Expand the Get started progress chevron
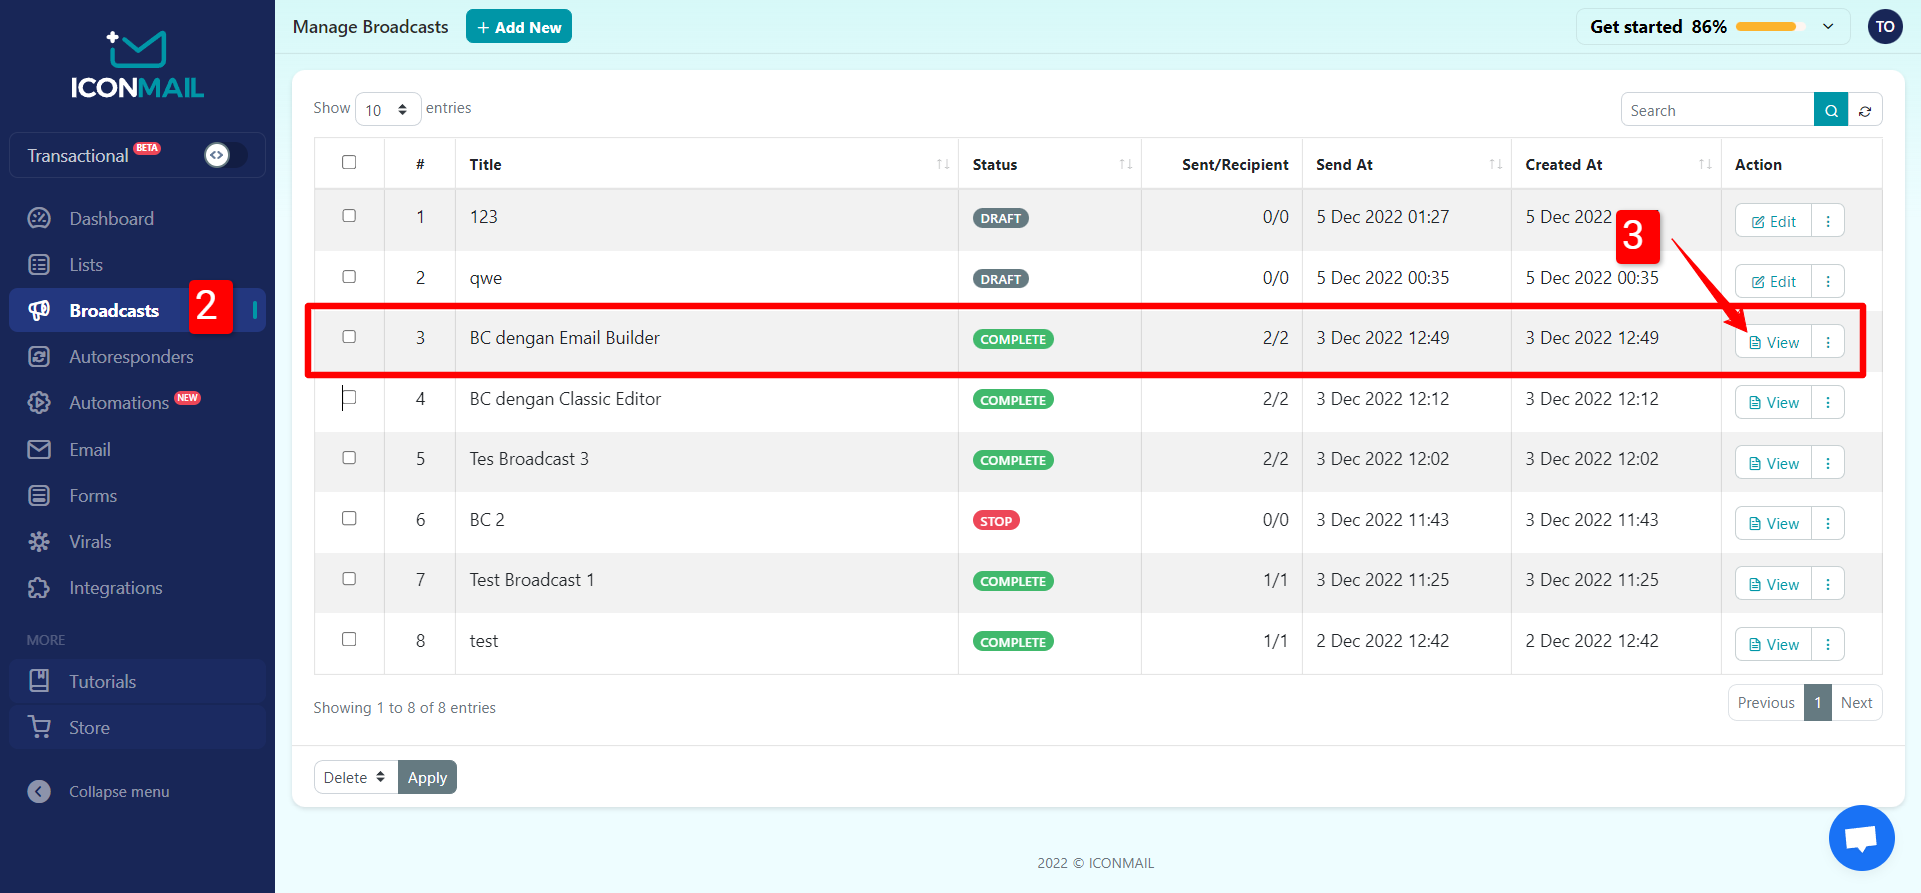Image resolution: width=1921 pixels, height=893 pixels. [x=1828, y=27]
